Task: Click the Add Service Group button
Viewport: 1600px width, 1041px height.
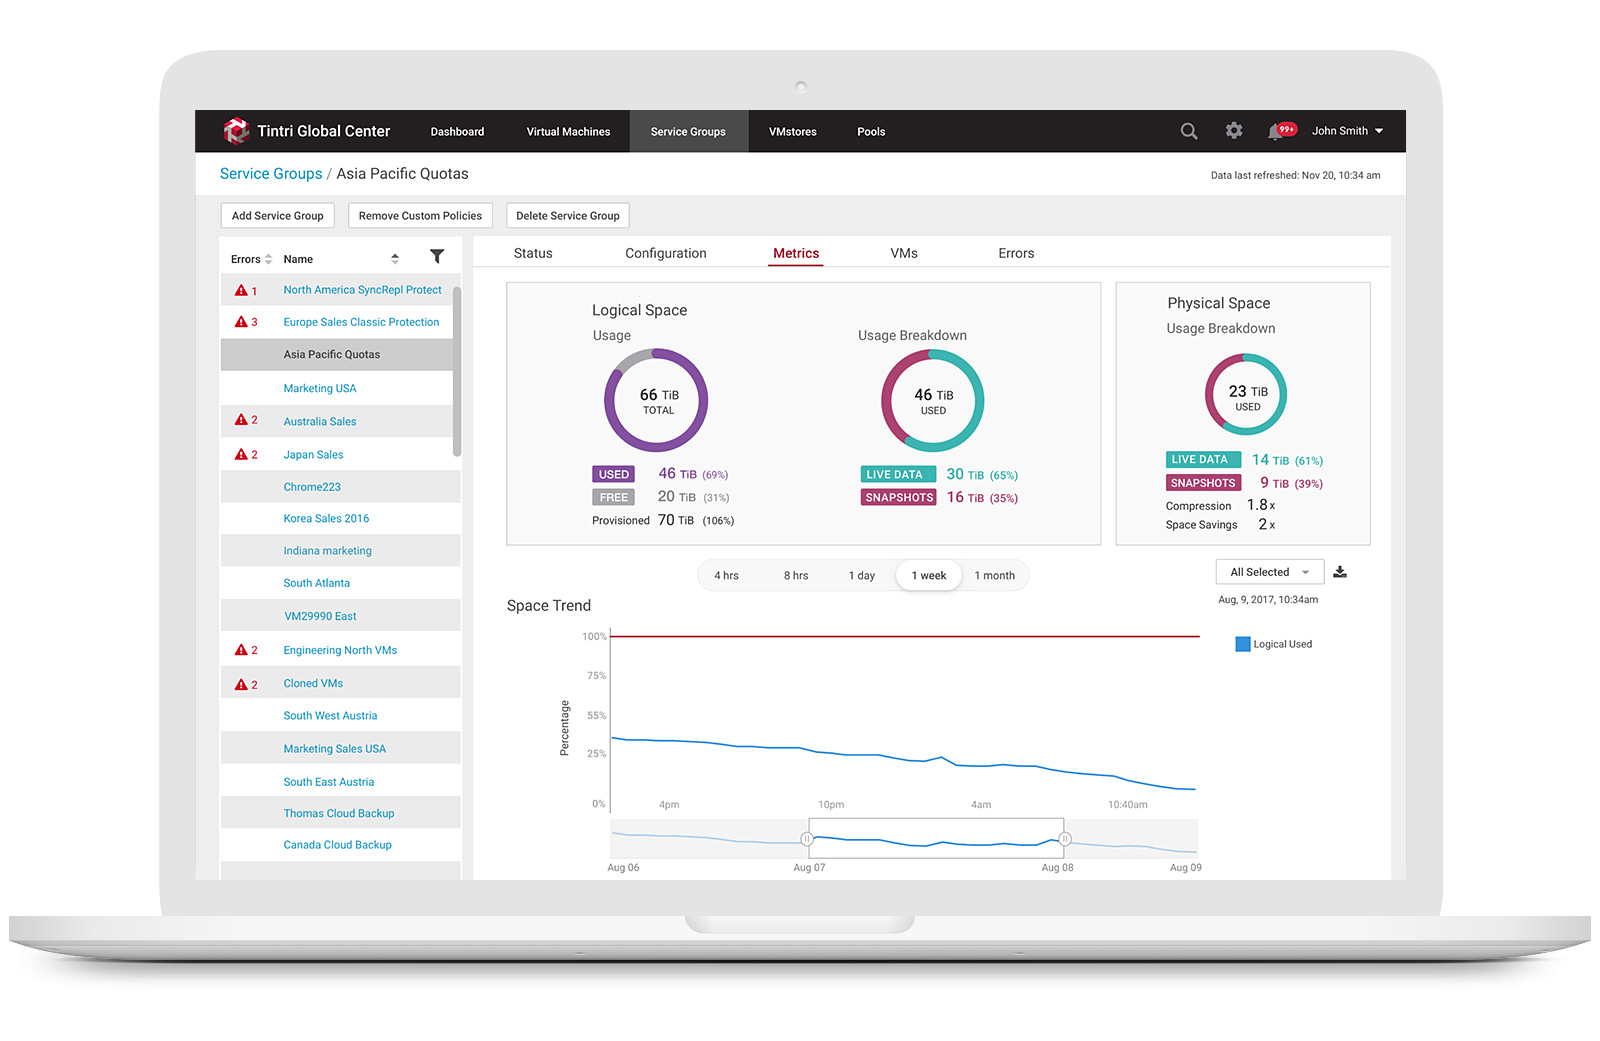Action: [277, 216]
